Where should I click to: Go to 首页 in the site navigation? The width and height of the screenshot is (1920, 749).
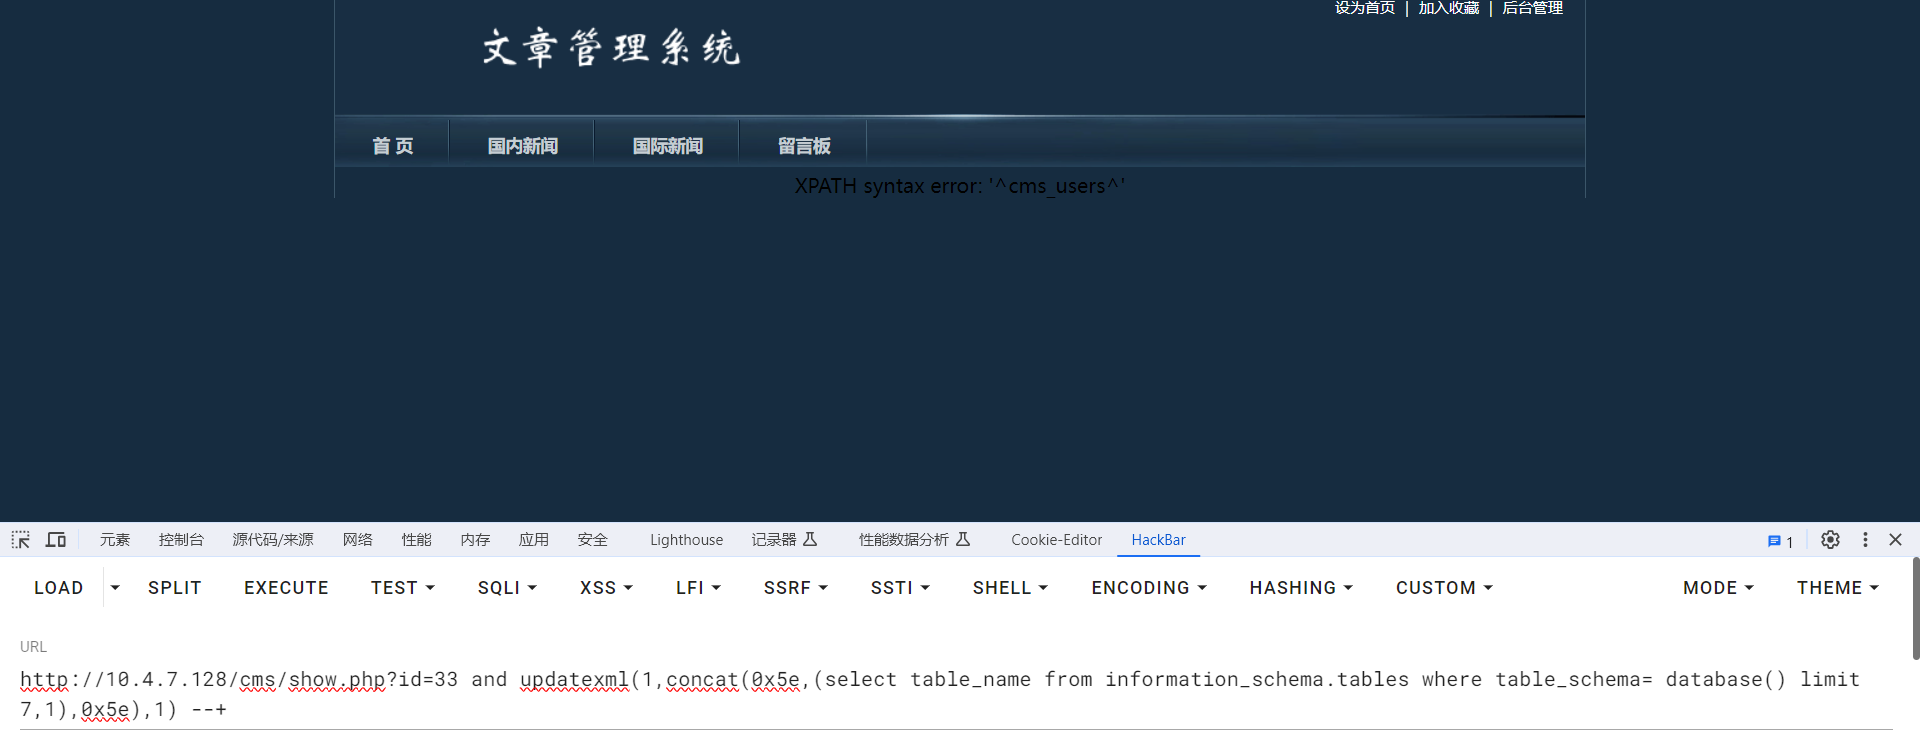click(393, 146)
